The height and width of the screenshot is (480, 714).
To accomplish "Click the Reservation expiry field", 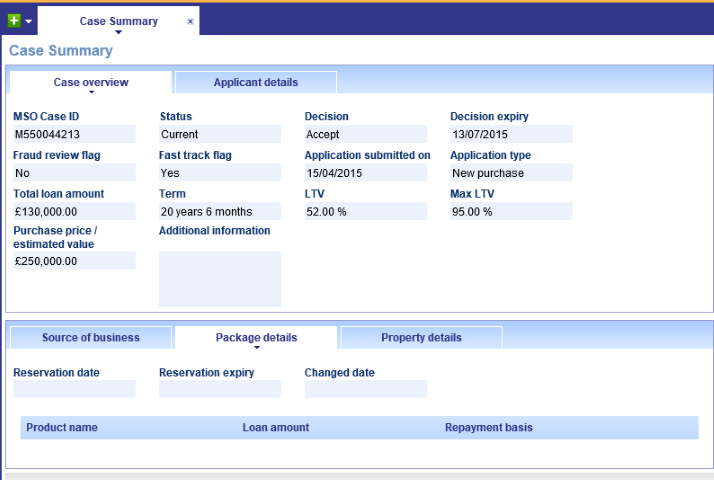I will pyautogui.click(x=220, y=389).
